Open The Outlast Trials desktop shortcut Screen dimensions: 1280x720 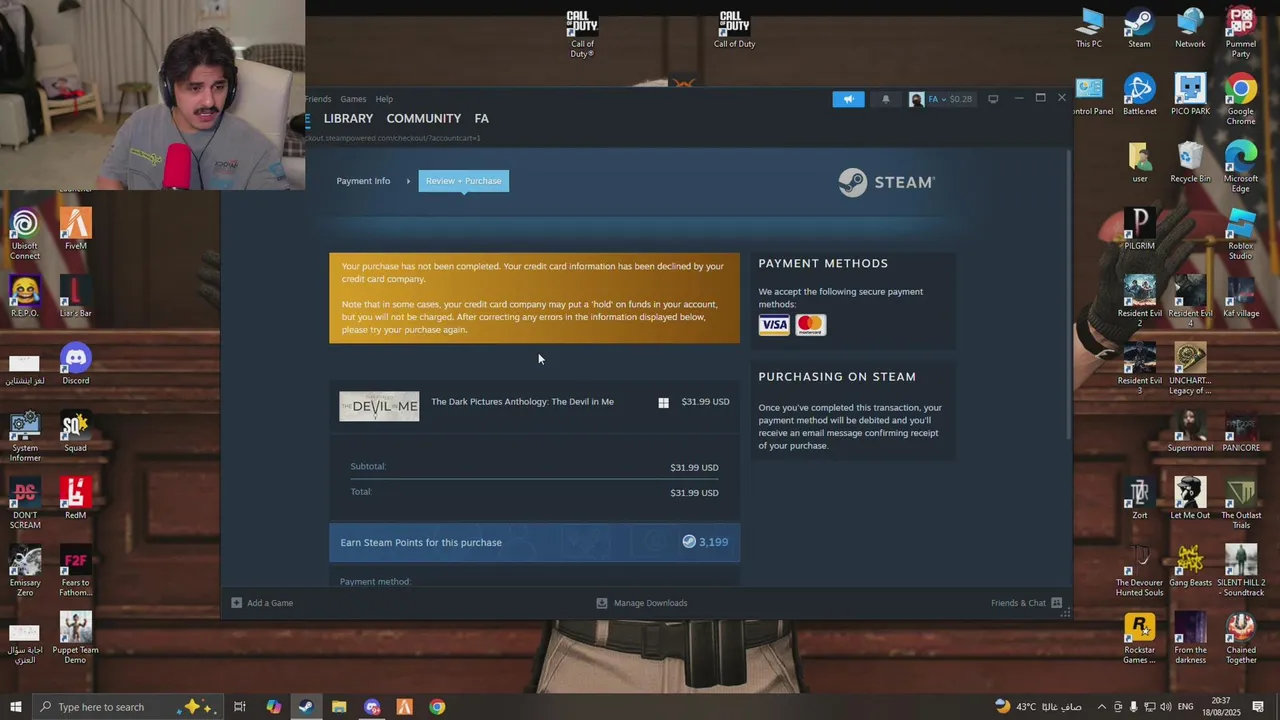click(1241, 503)
